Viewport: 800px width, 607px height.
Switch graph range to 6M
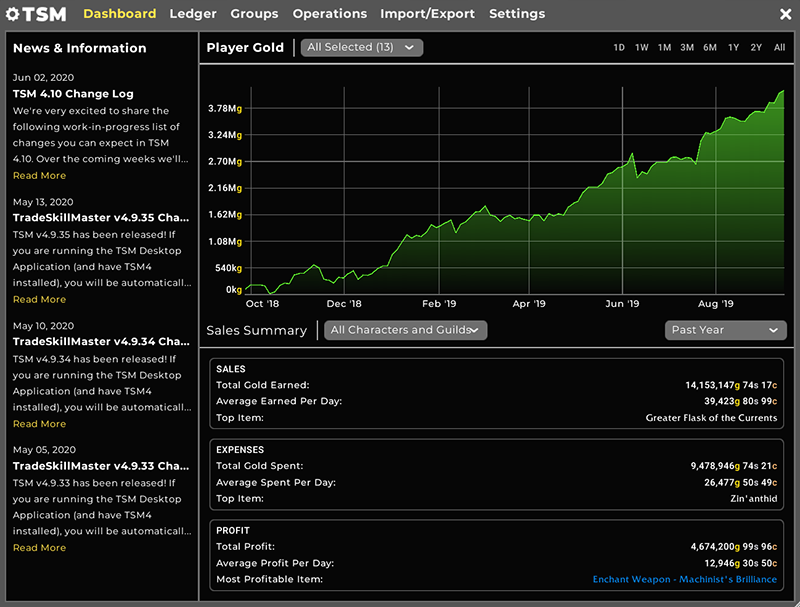pos(710,47)
